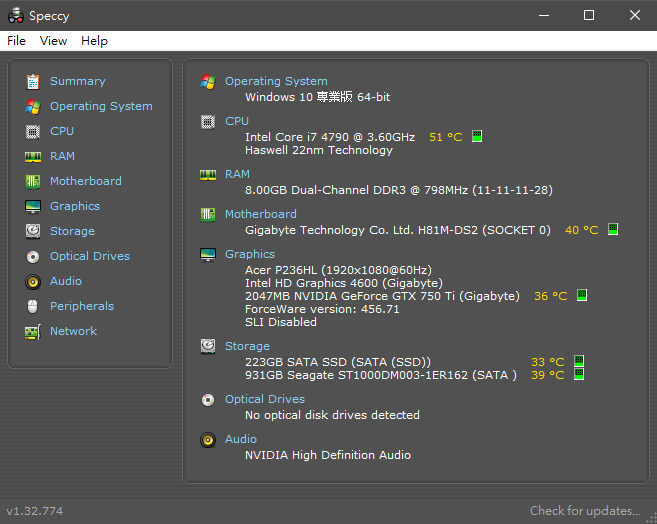Click the CPU heading link in summary
The image size is (657, 524).
237,121
